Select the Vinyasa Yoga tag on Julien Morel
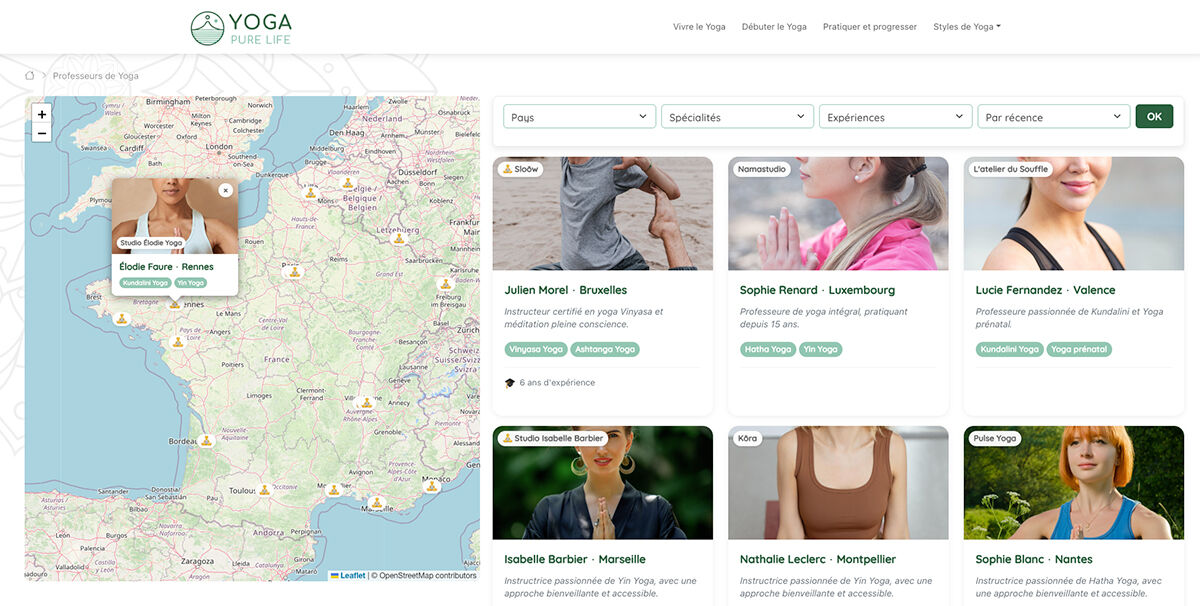This screenshot has width=1200, height=606. pos(536,349)
